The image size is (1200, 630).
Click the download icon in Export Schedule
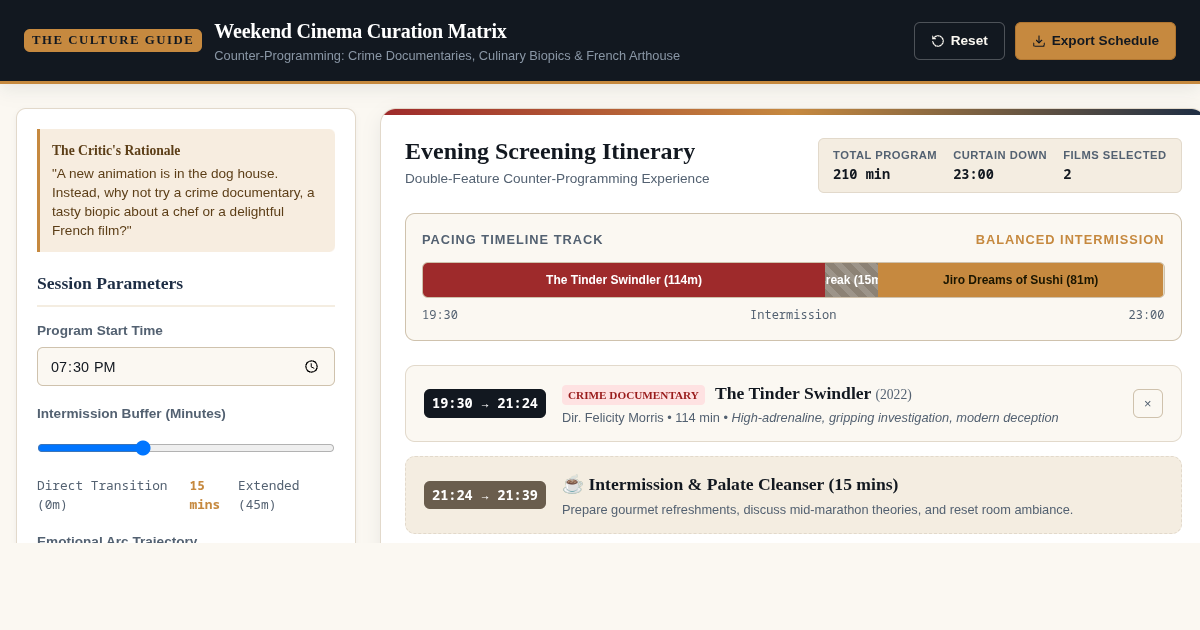(x=1039, y=41)
